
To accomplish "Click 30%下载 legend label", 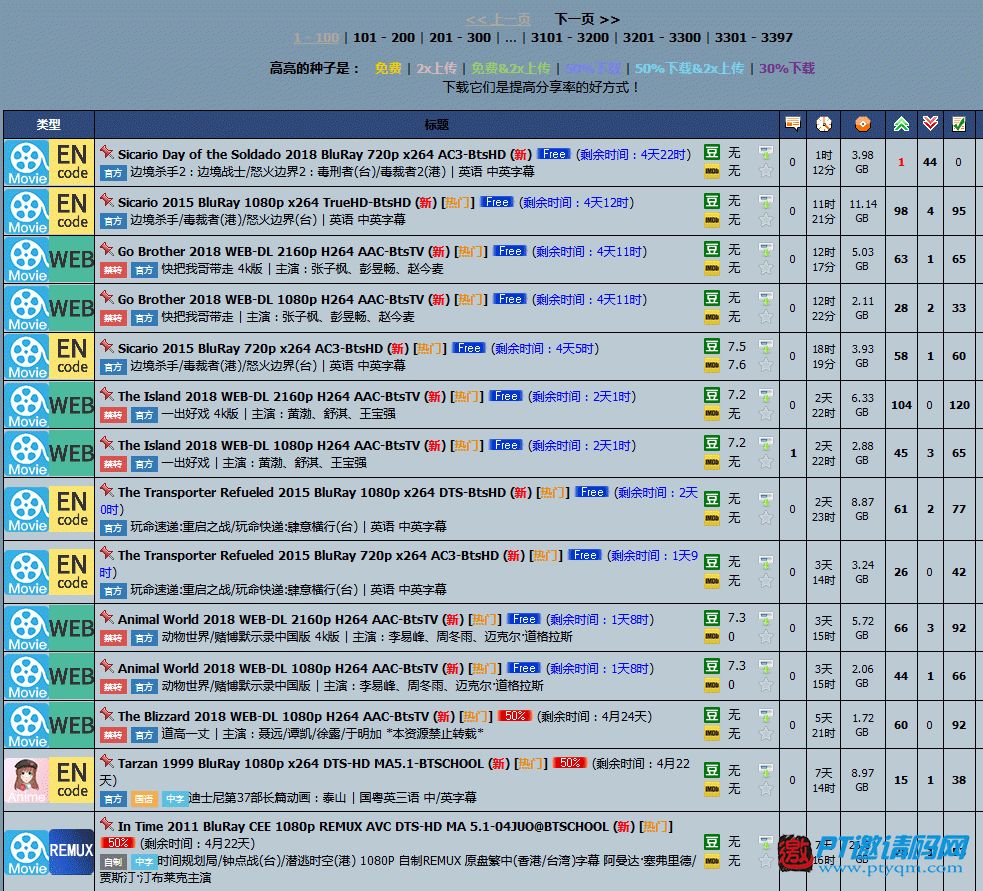I will pyautogui.click(x=787, y=68).
